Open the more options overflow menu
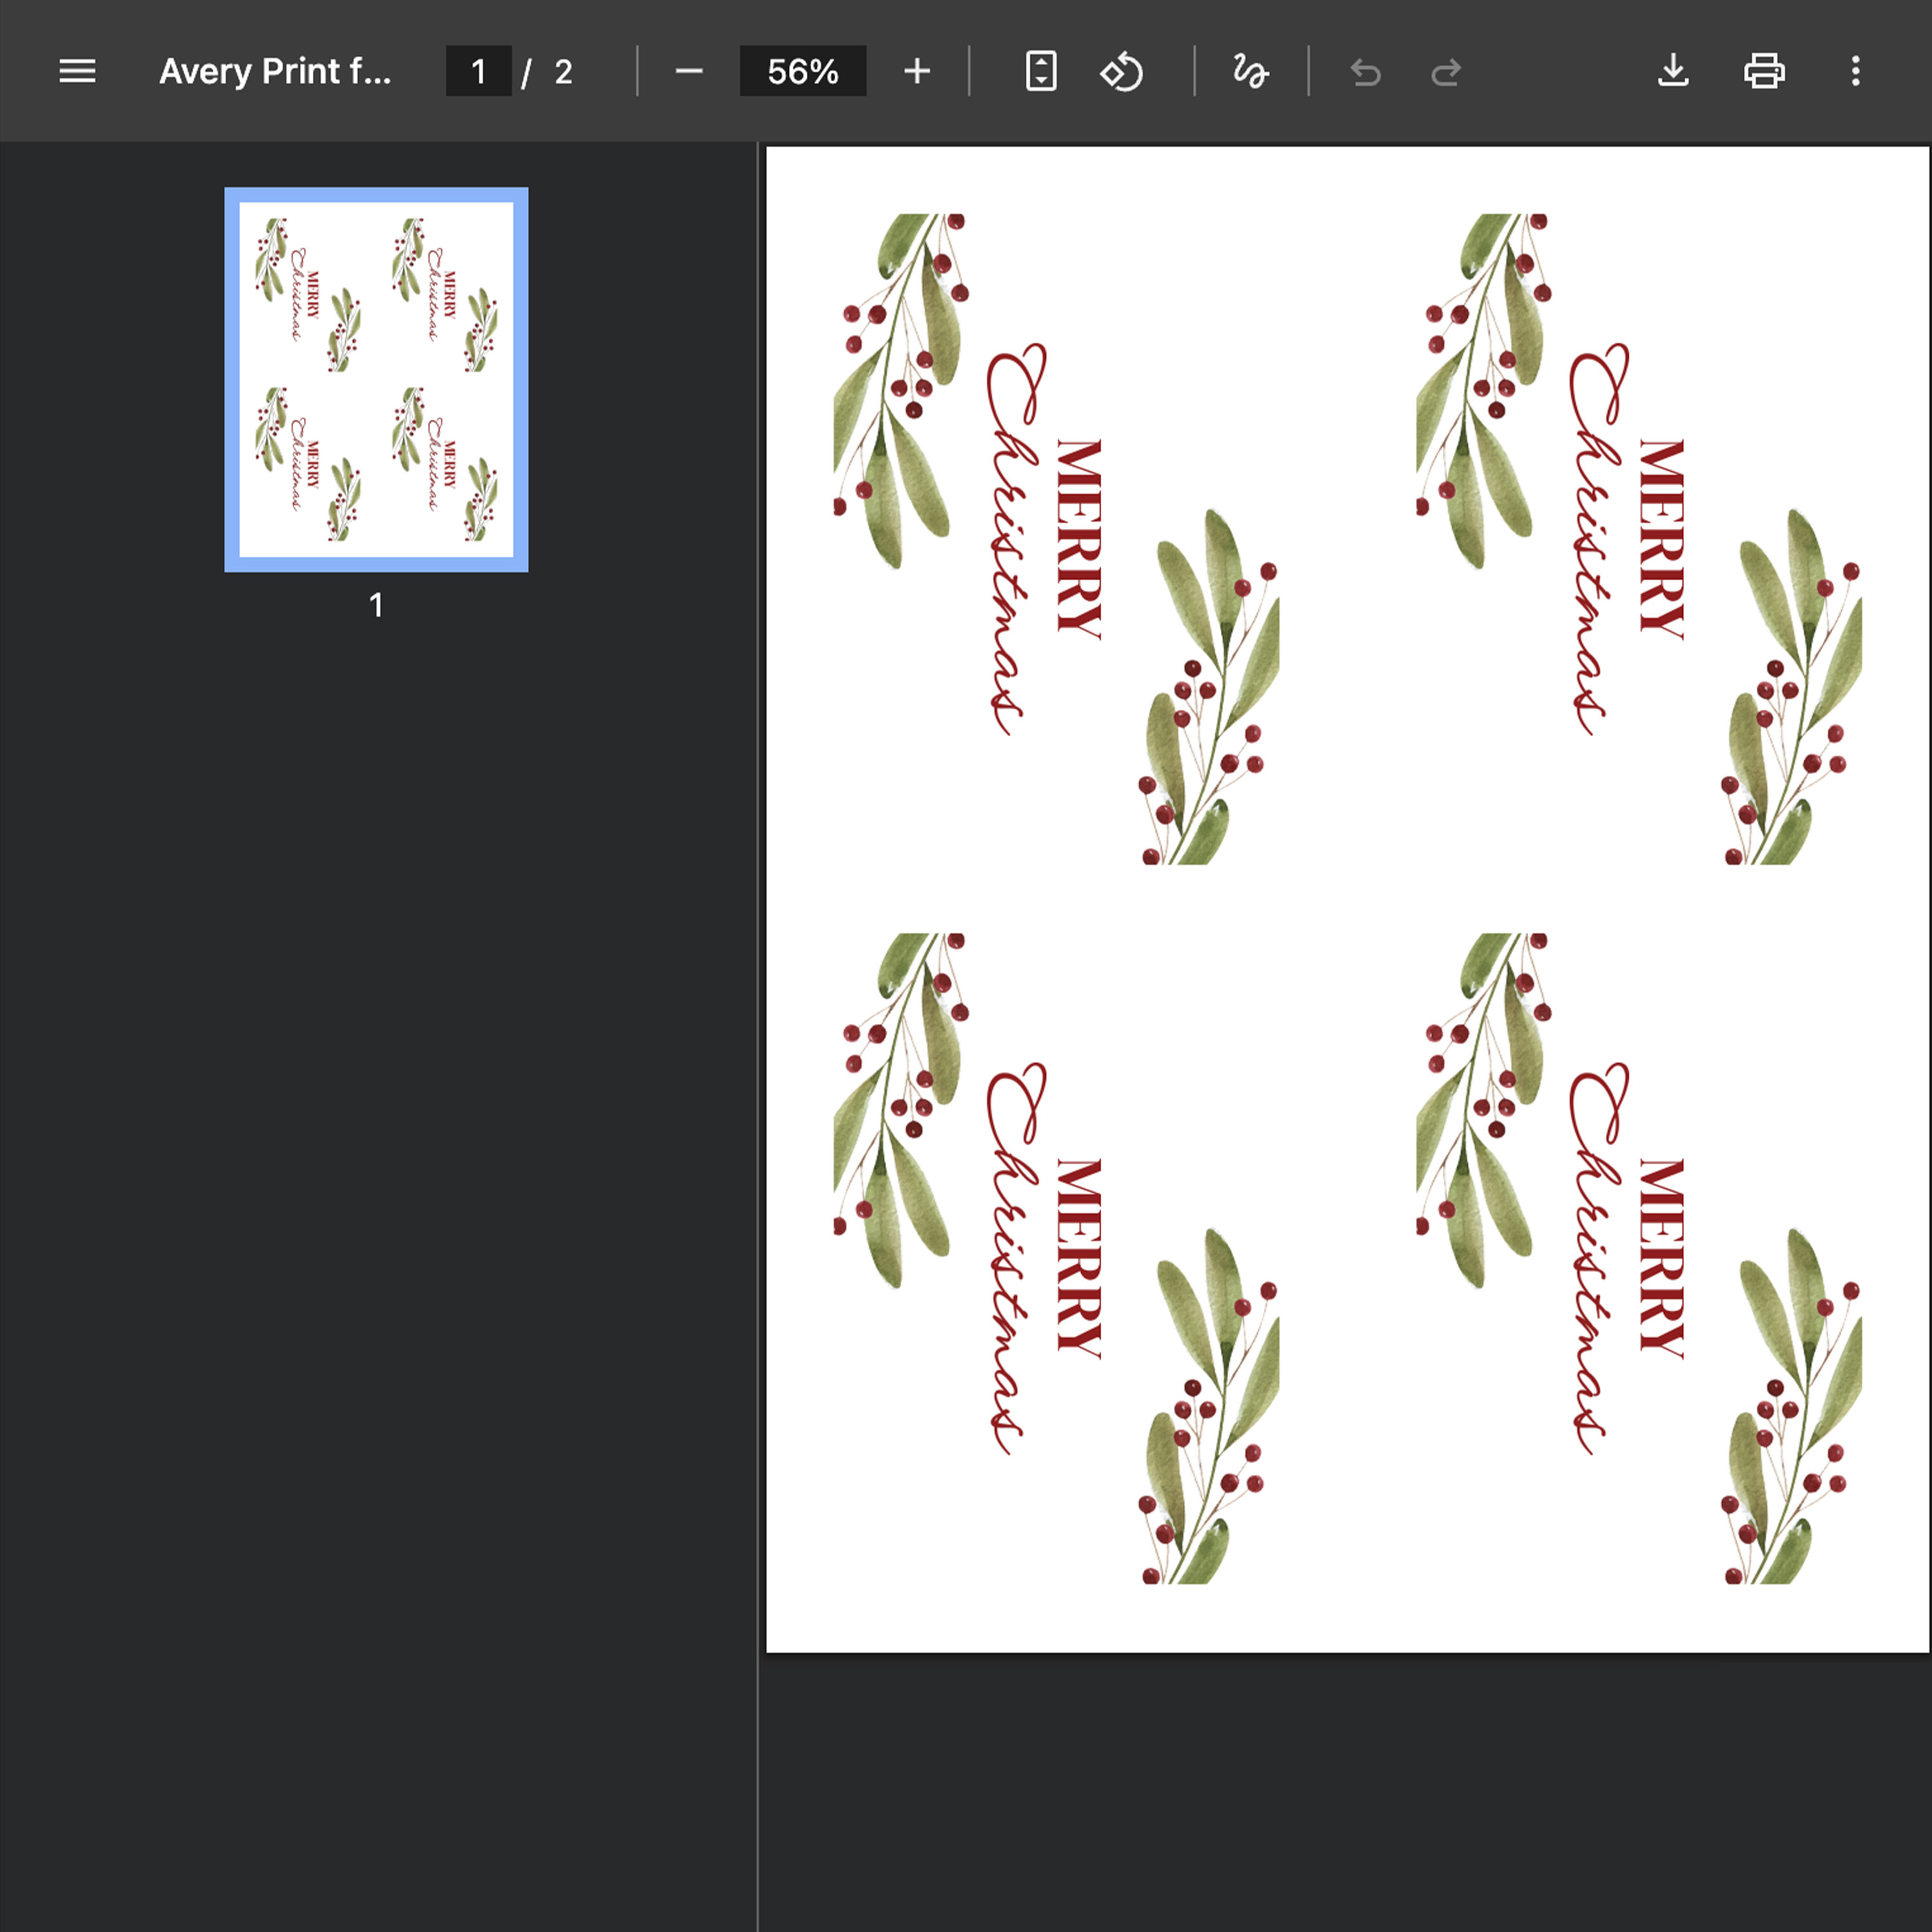Viewport: 1932px width, 1932px height. 1855,71
